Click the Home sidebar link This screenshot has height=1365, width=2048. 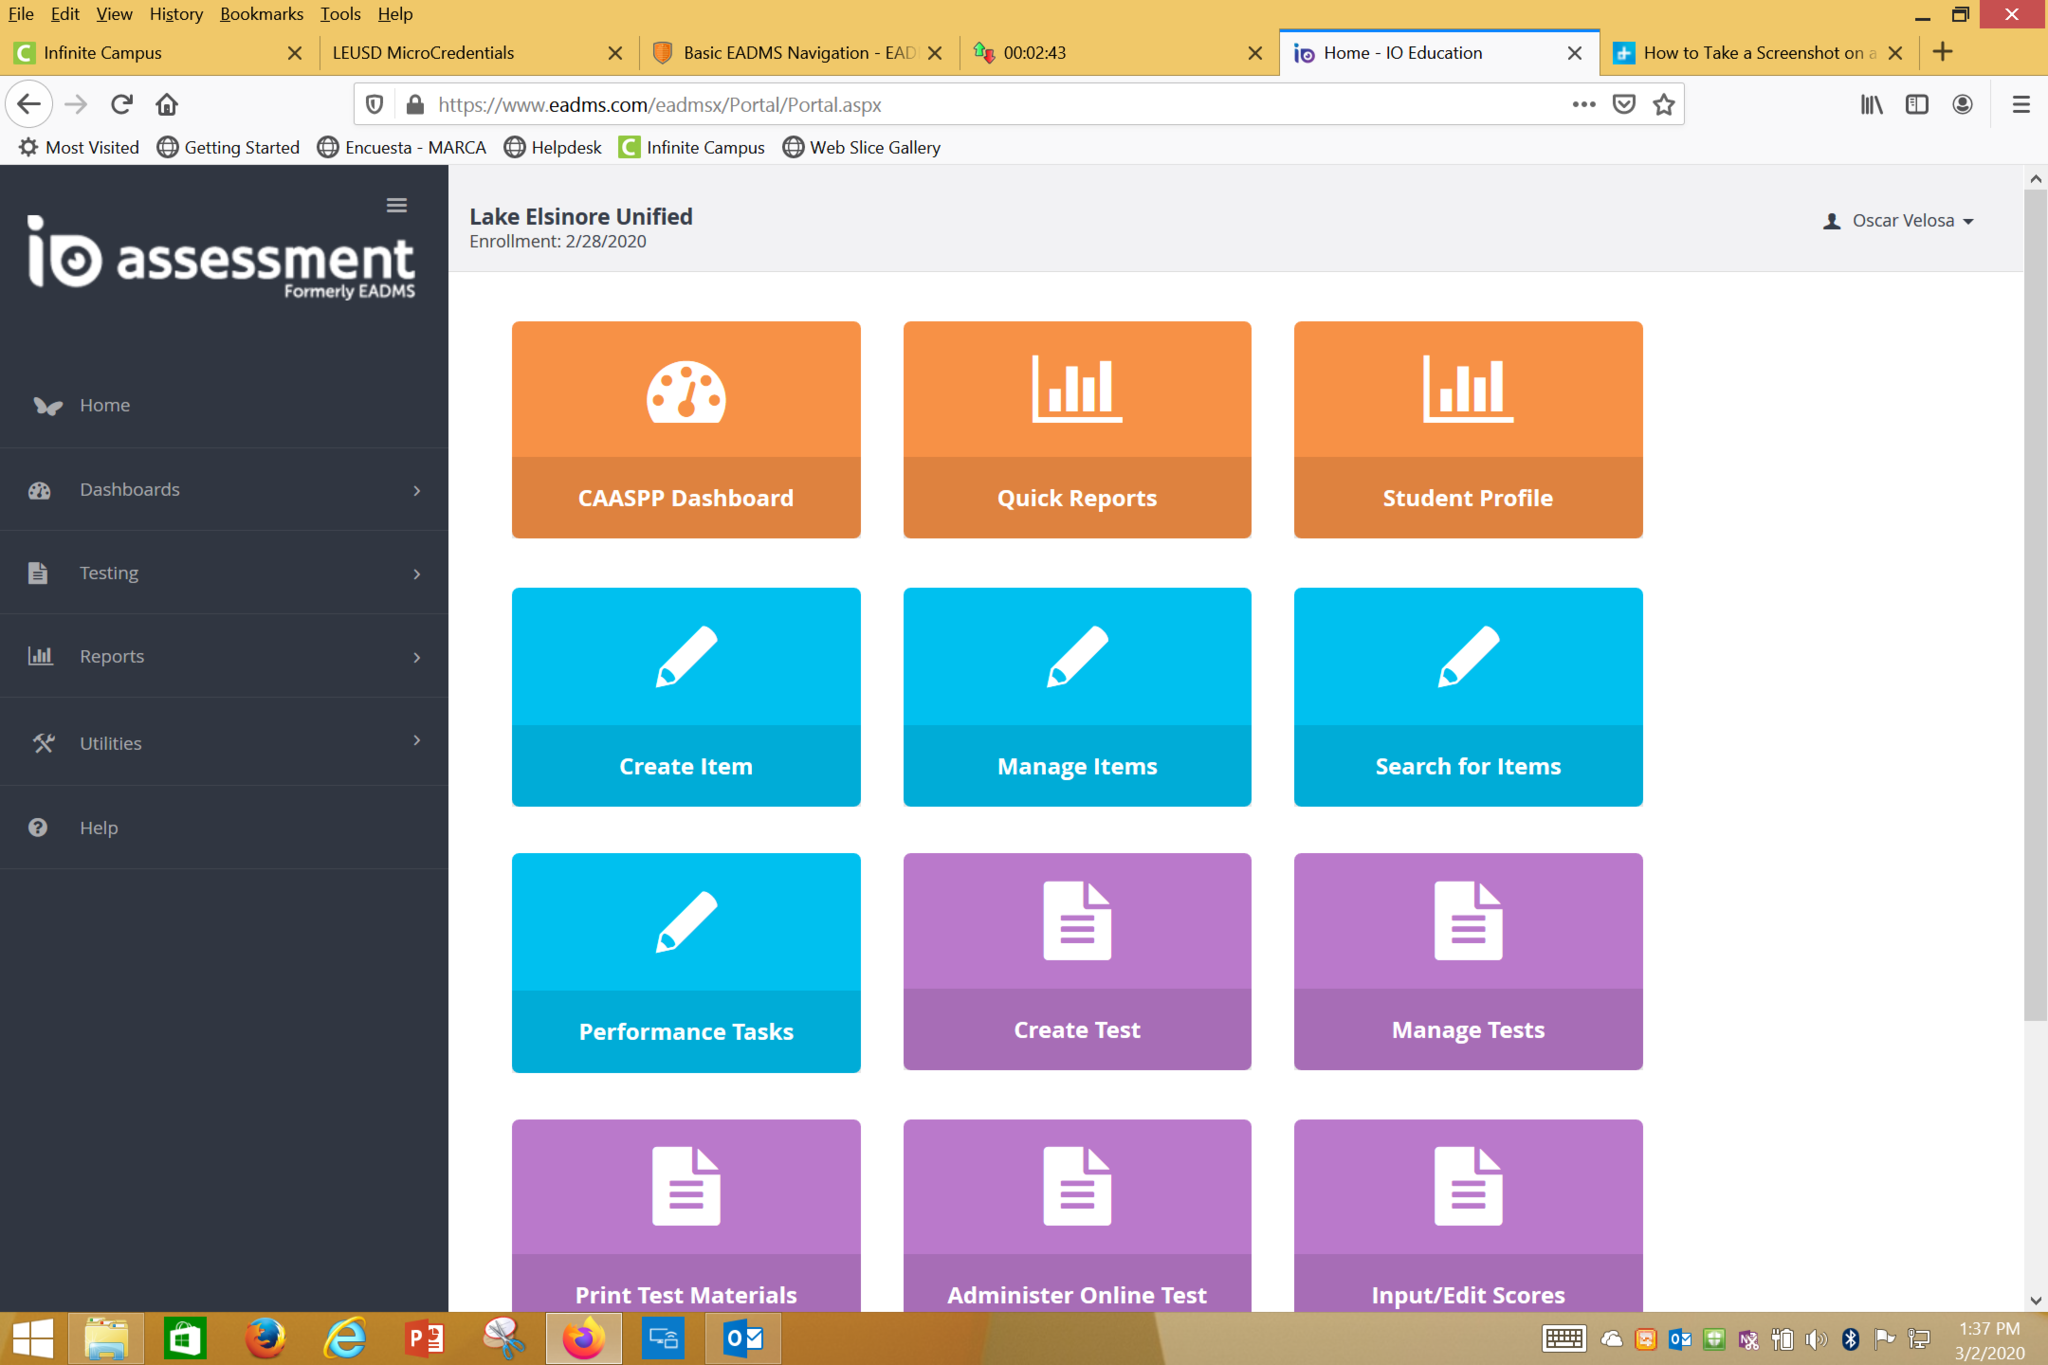pos(105,405)
